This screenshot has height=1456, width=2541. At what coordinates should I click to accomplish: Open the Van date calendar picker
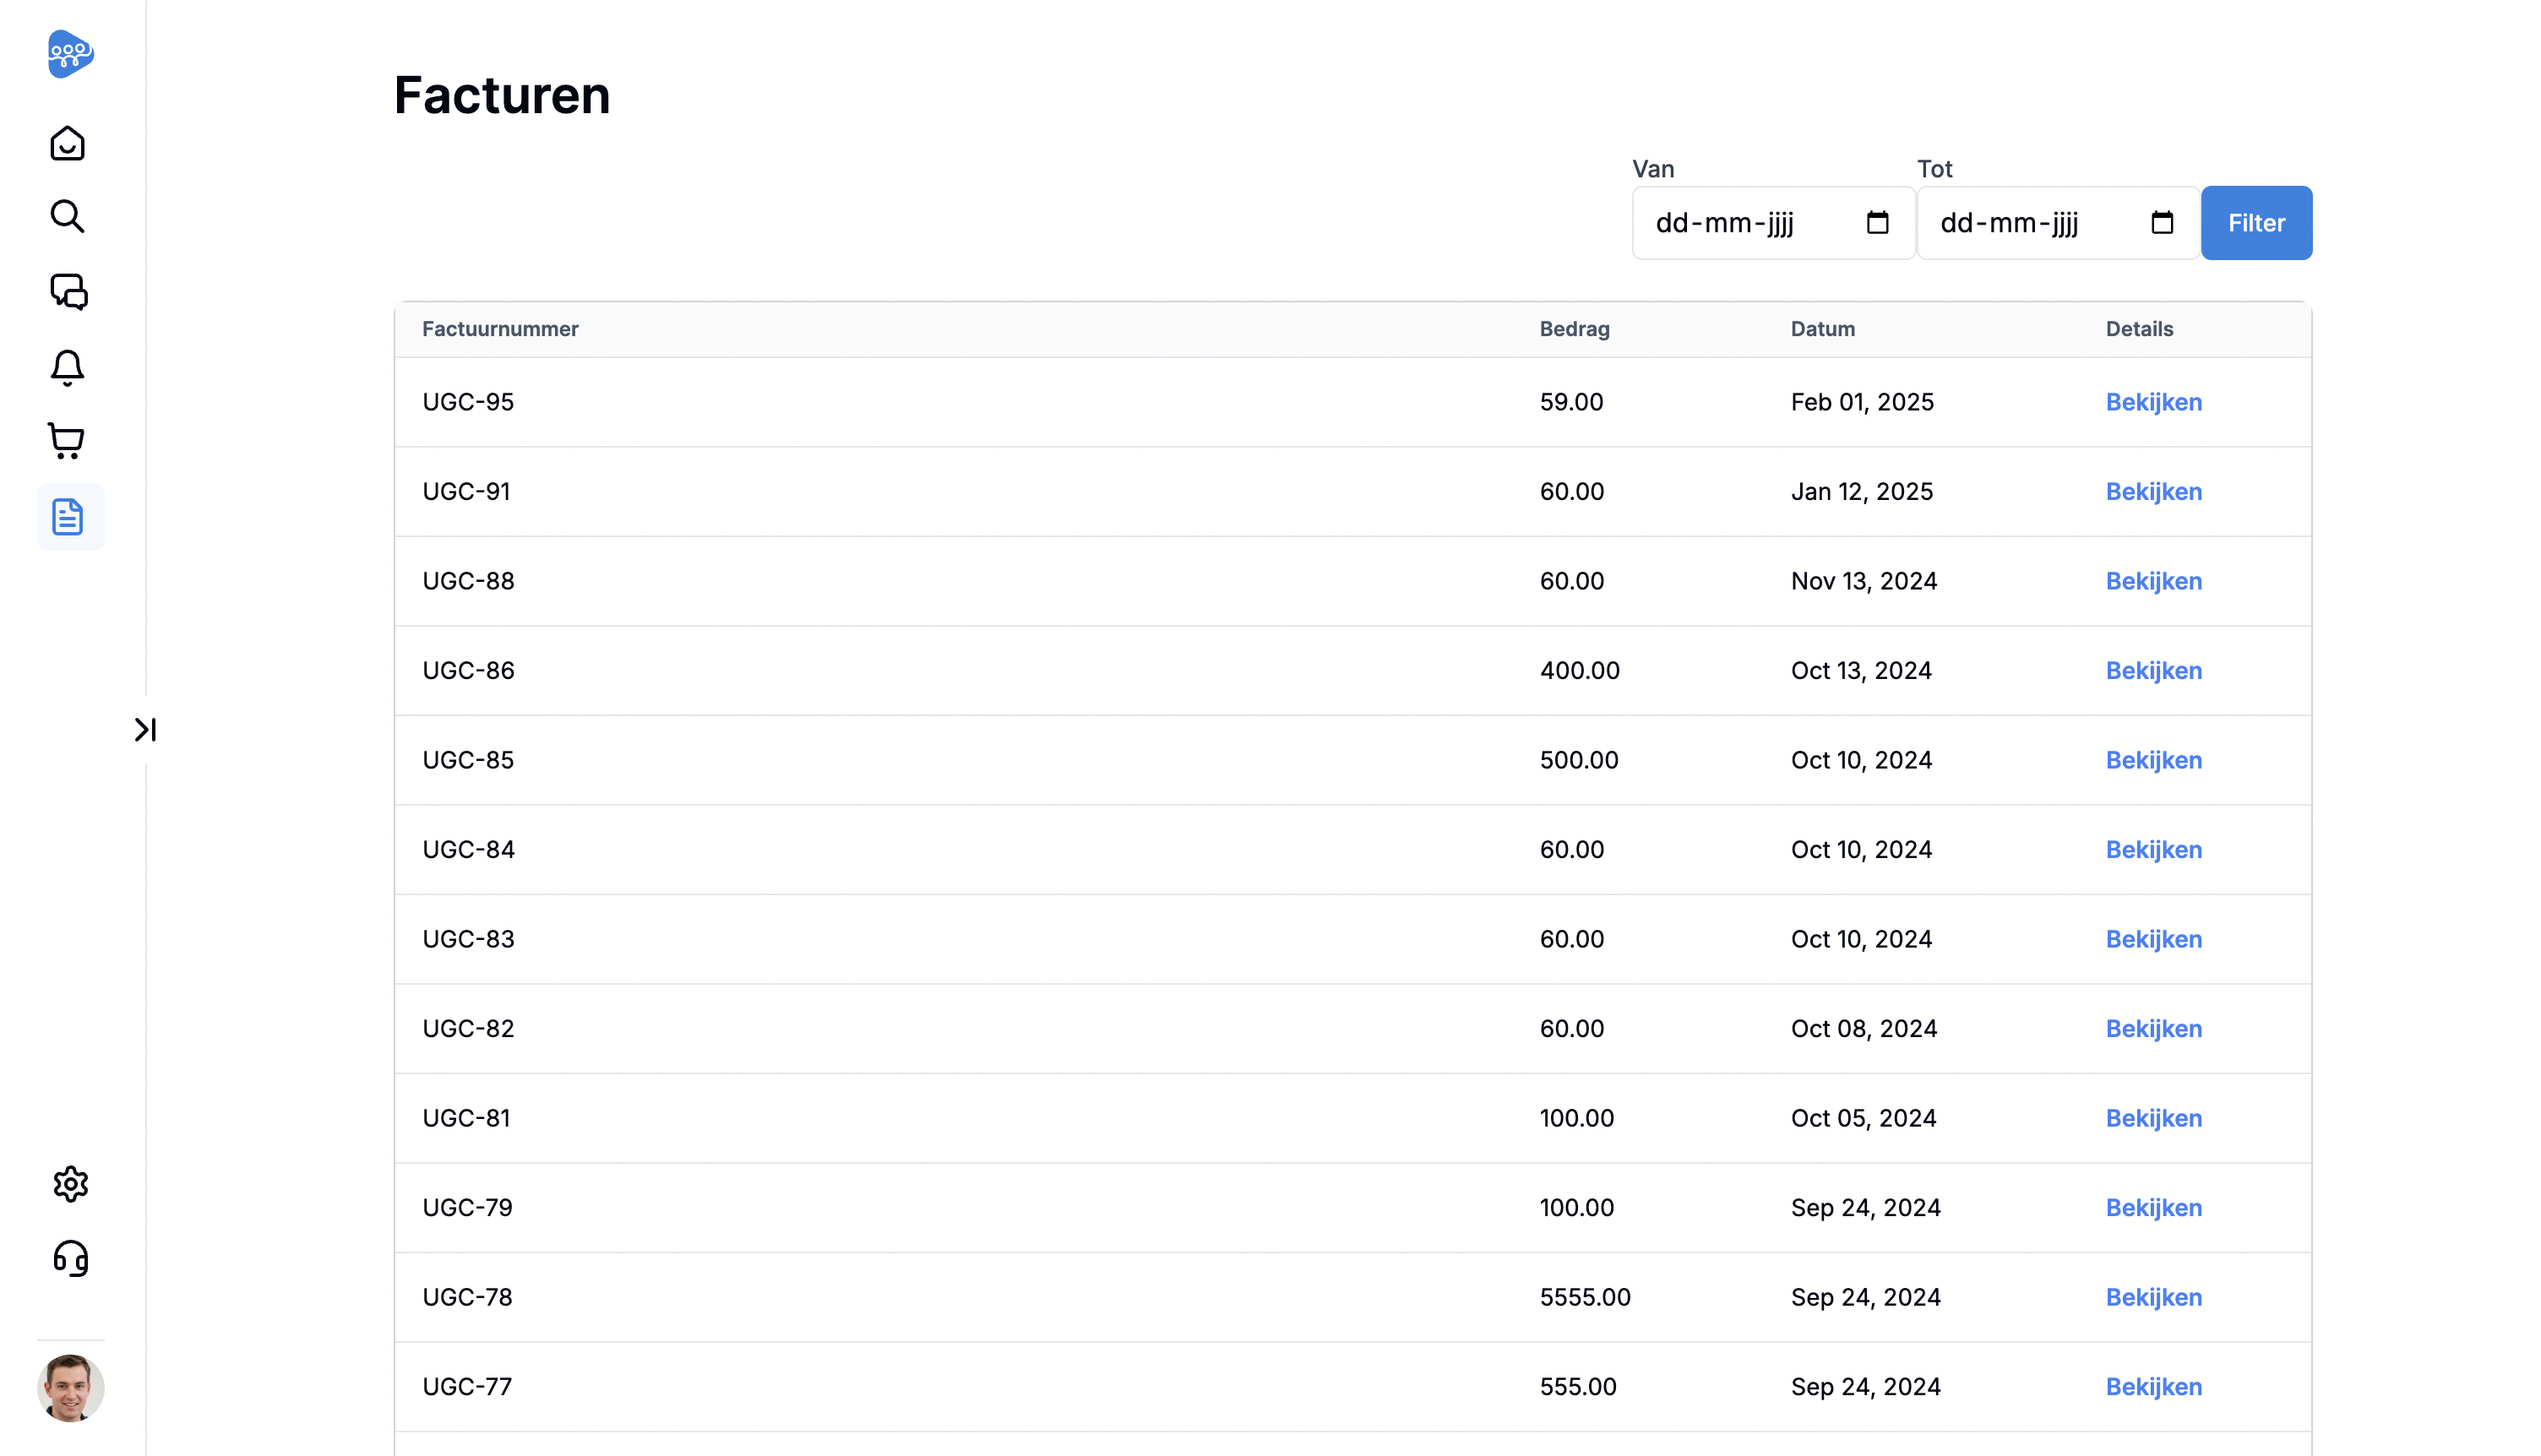coord(1877,223)
